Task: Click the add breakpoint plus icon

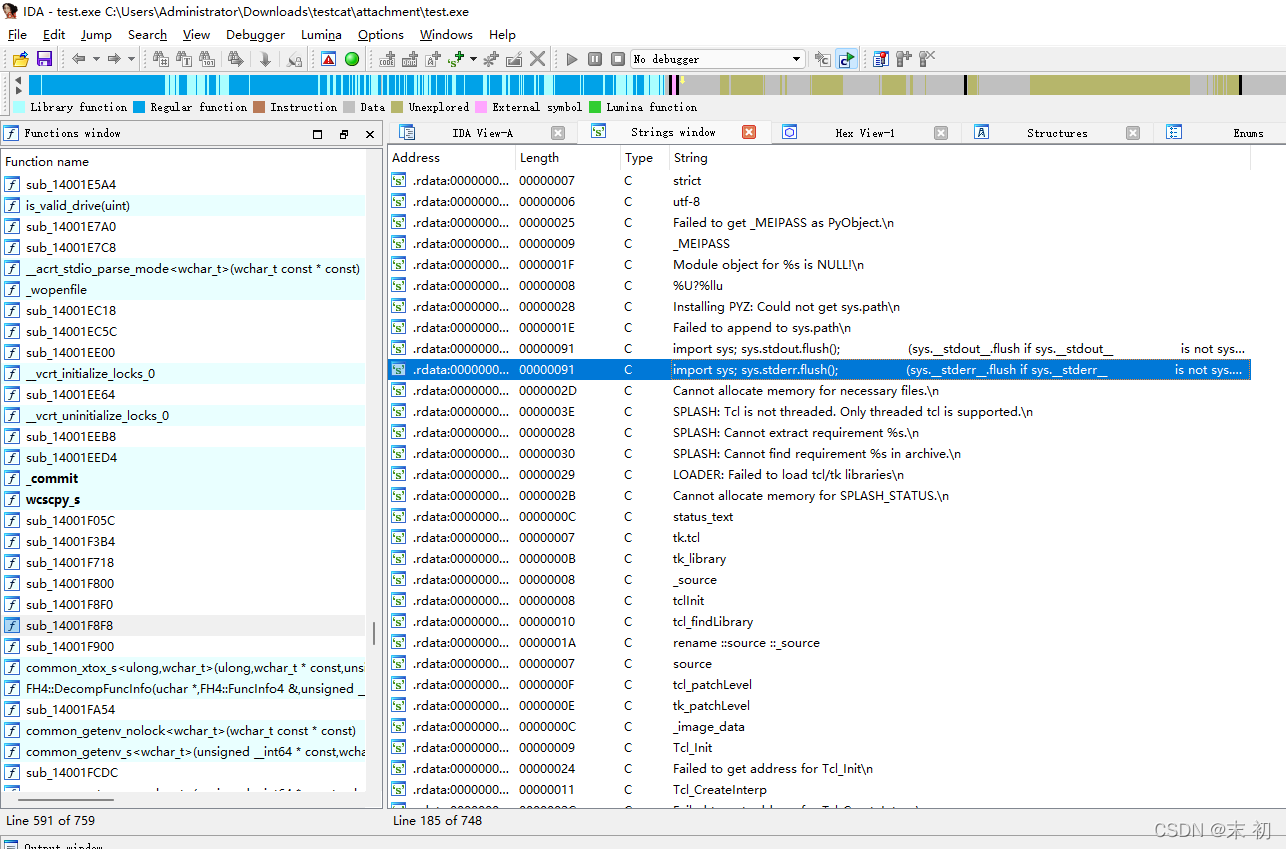Action: coord(904,59)
